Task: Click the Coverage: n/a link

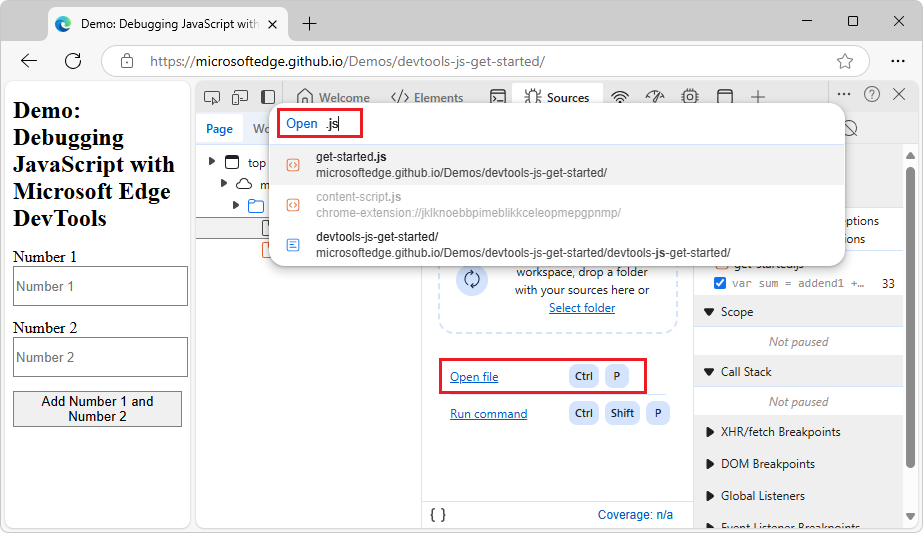Action: pyautogui.click(x=635, y=515)
